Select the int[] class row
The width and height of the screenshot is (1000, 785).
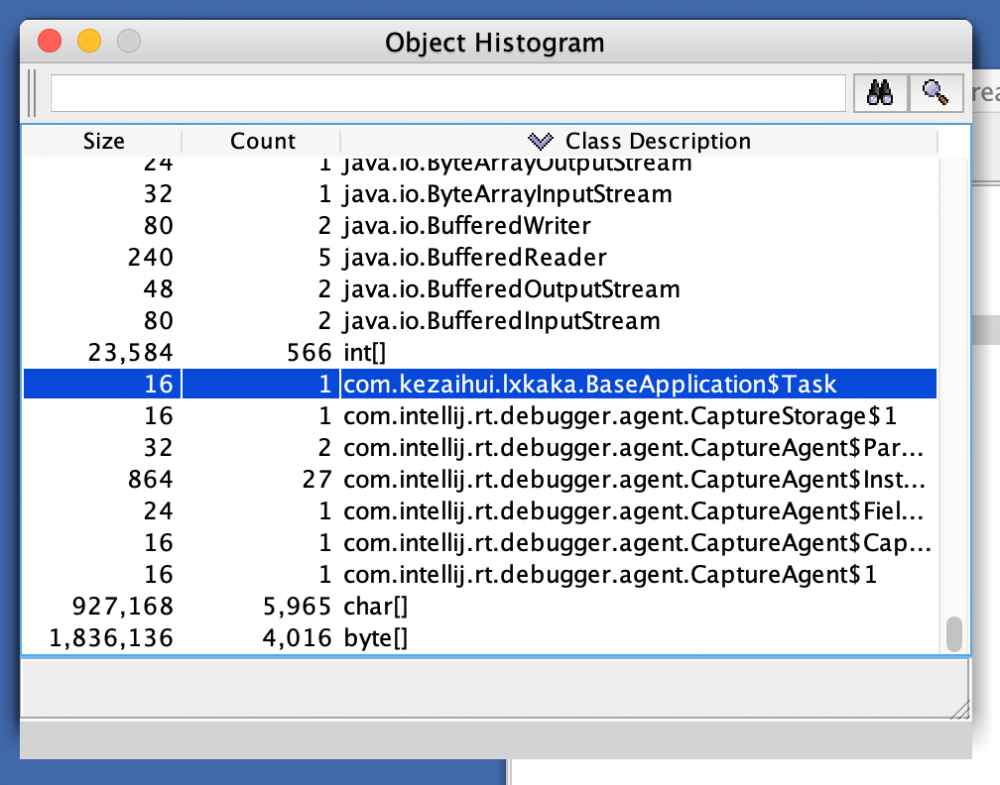(480, 353)
